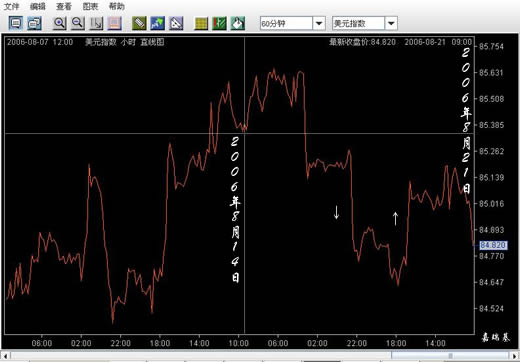Click the zoom out magnifier icon
Viewport: 520px width, 362px height.
click(x=78, y=23)
